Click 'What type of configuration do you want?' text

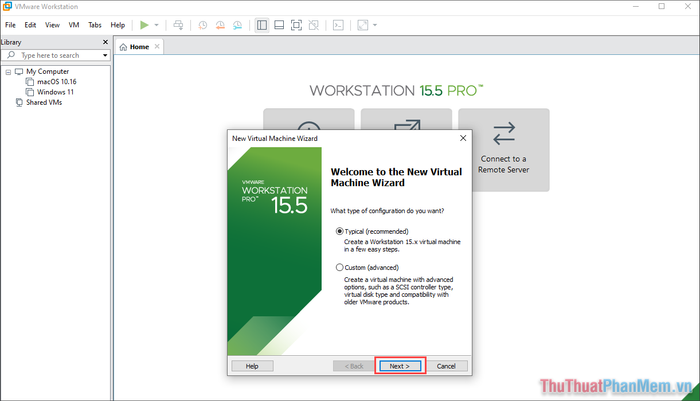387,211
